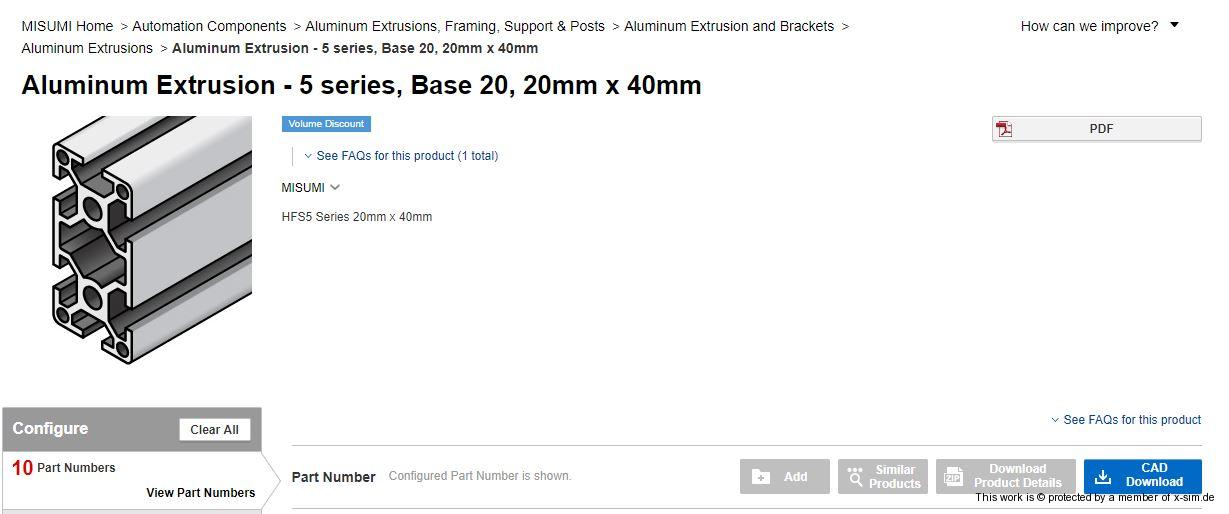Click the Similar Products search icon
This screenshot has height=514, width=1229.
854,477
